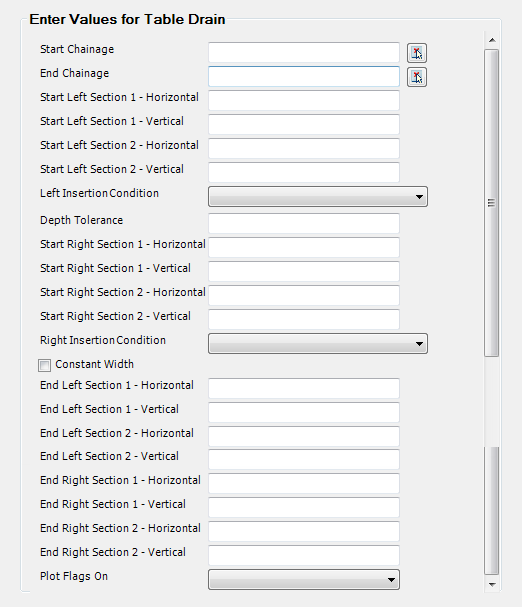Select End Right Section 1 - Horizontal field
Image resolution: width=522 pixels, height=607 pixels.
tap(304, 484)
